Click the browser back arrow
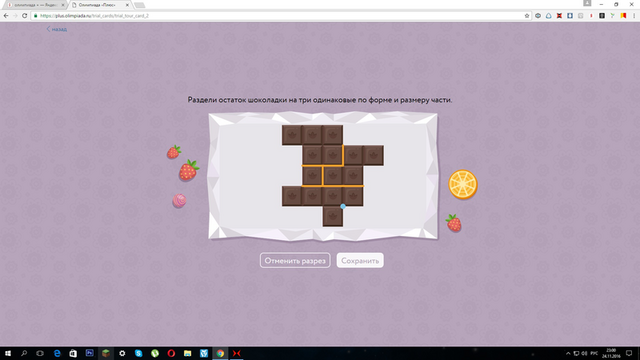 coord(6,16)
